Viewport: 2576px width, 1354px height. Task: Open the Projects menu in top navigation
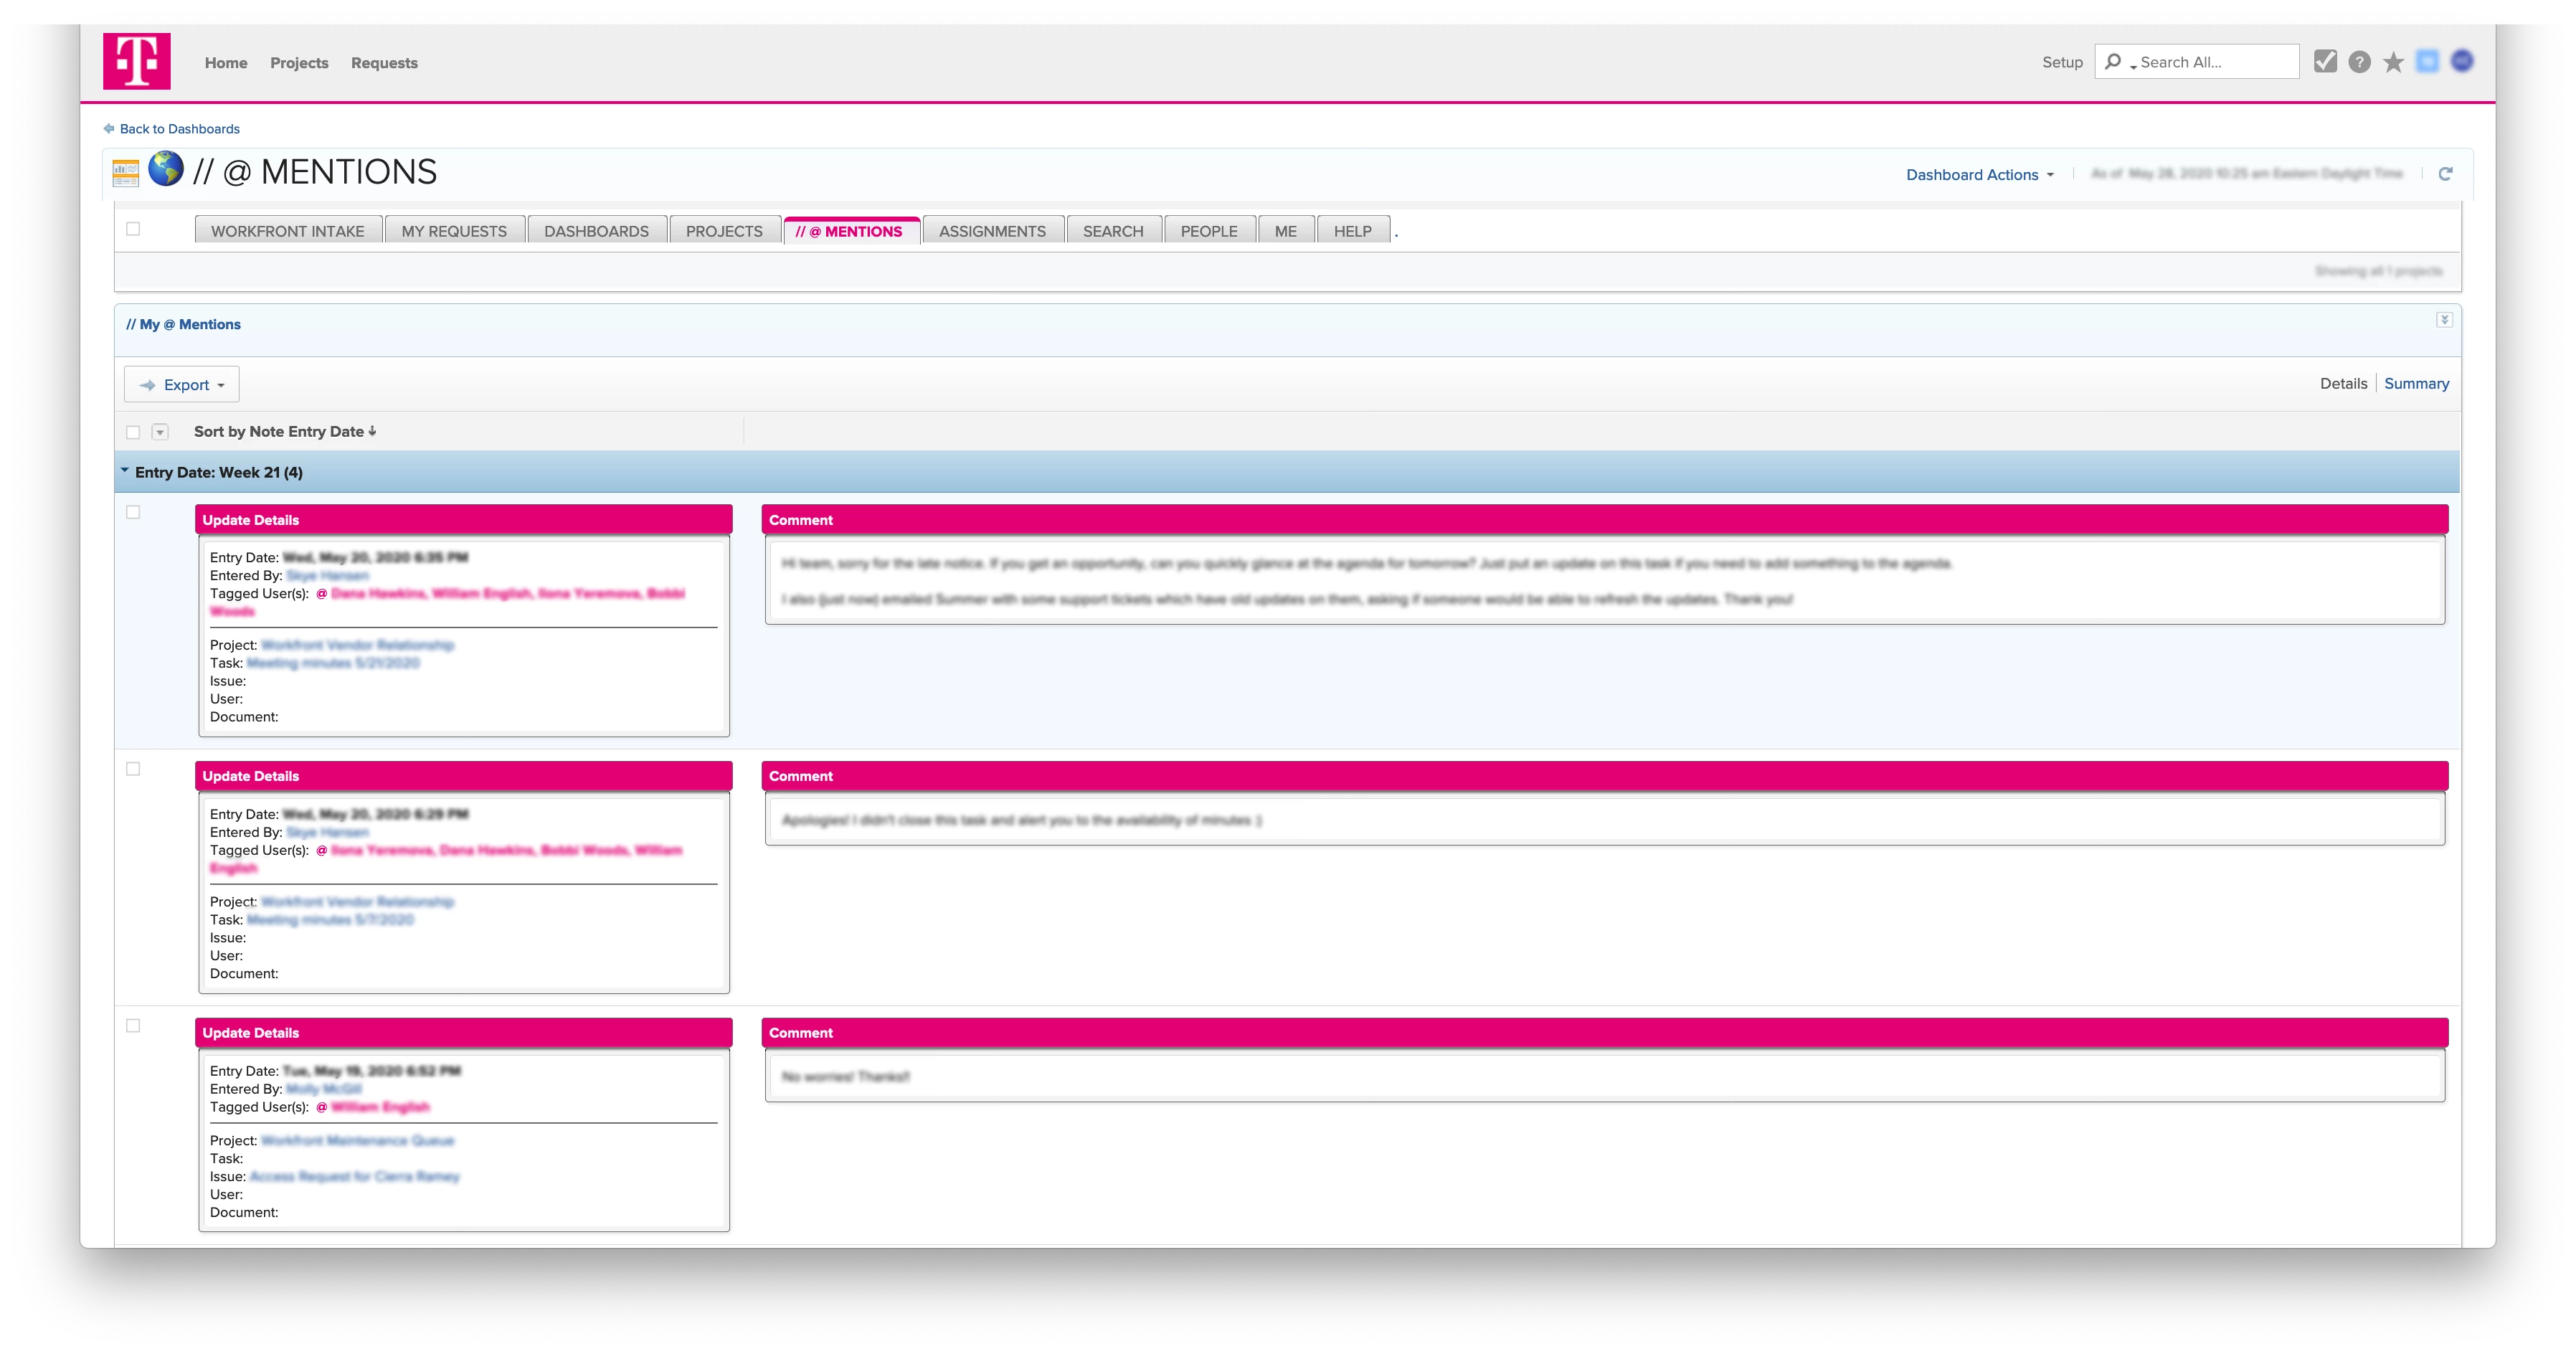pyautogui.click(x=299, y=63)
